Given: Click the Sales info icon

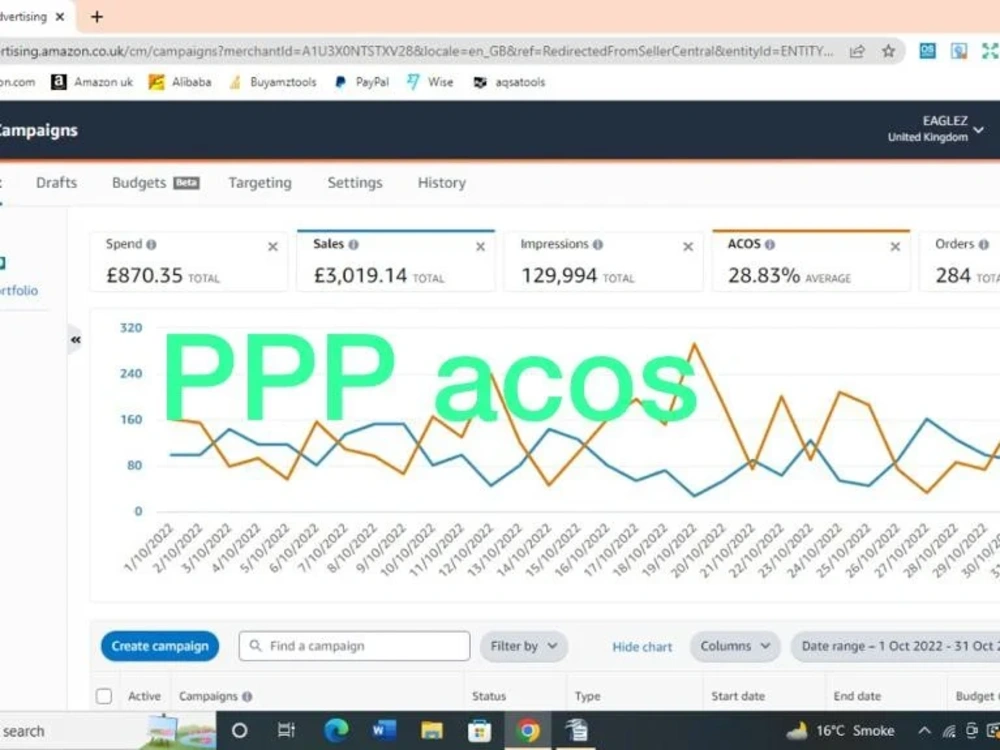Looking at the screenshot, I should pyautogui.click(x=353, y=244).
